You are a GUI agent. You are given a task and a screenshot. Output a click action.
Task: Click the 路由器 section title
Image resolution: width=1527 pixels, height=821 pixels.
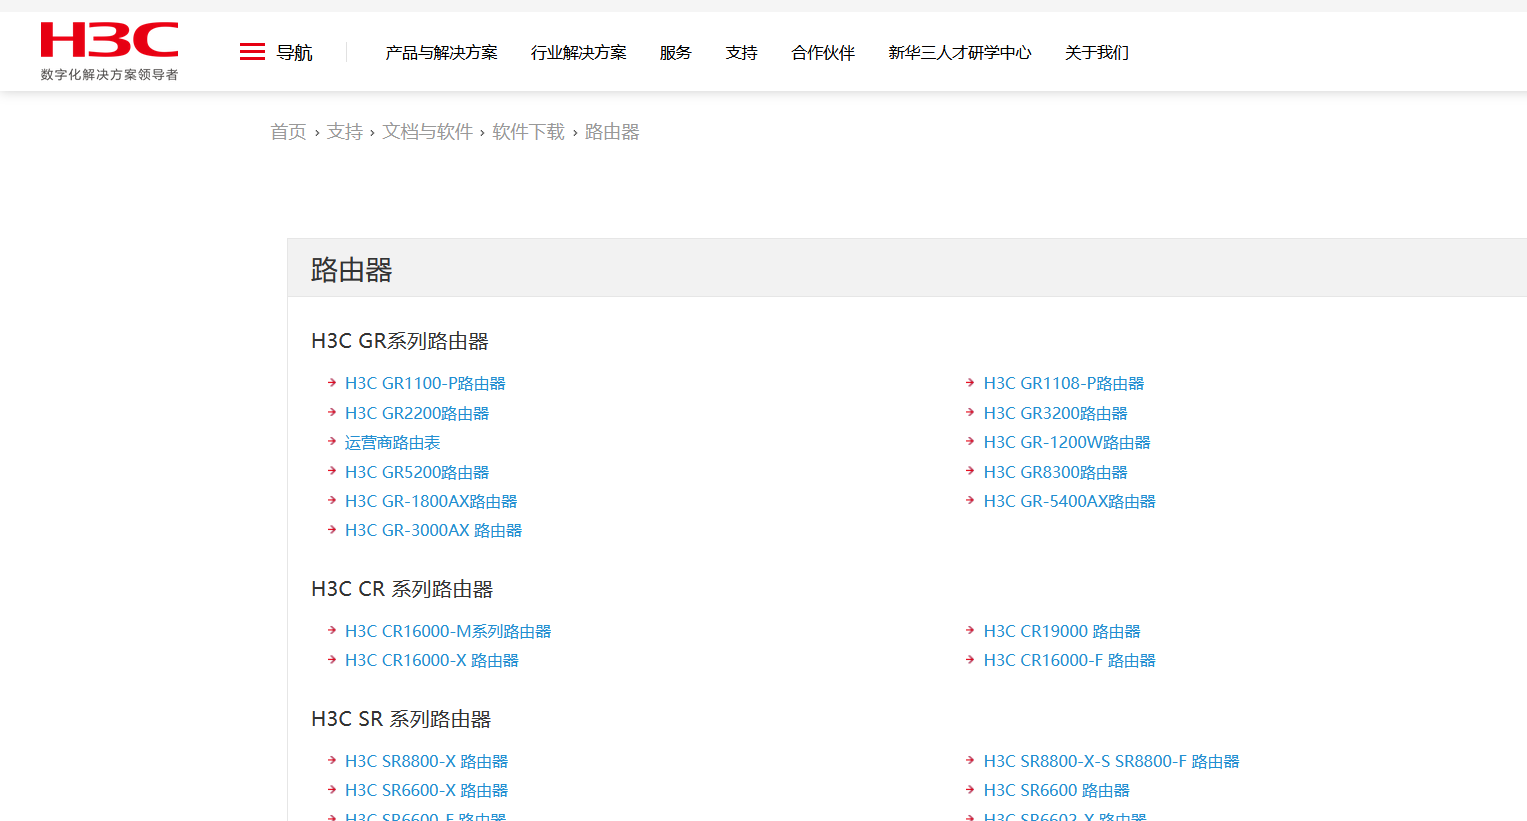pos(352,270)
